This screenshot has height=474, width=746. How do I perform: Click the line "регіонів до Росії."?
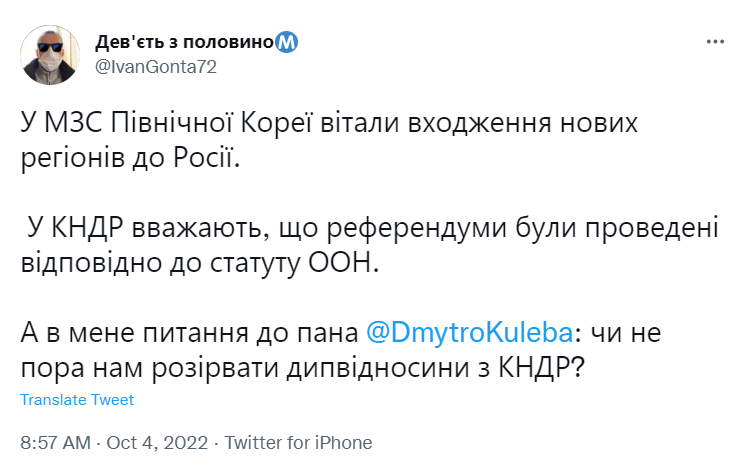pyautogui.click(x=131, y=158)
